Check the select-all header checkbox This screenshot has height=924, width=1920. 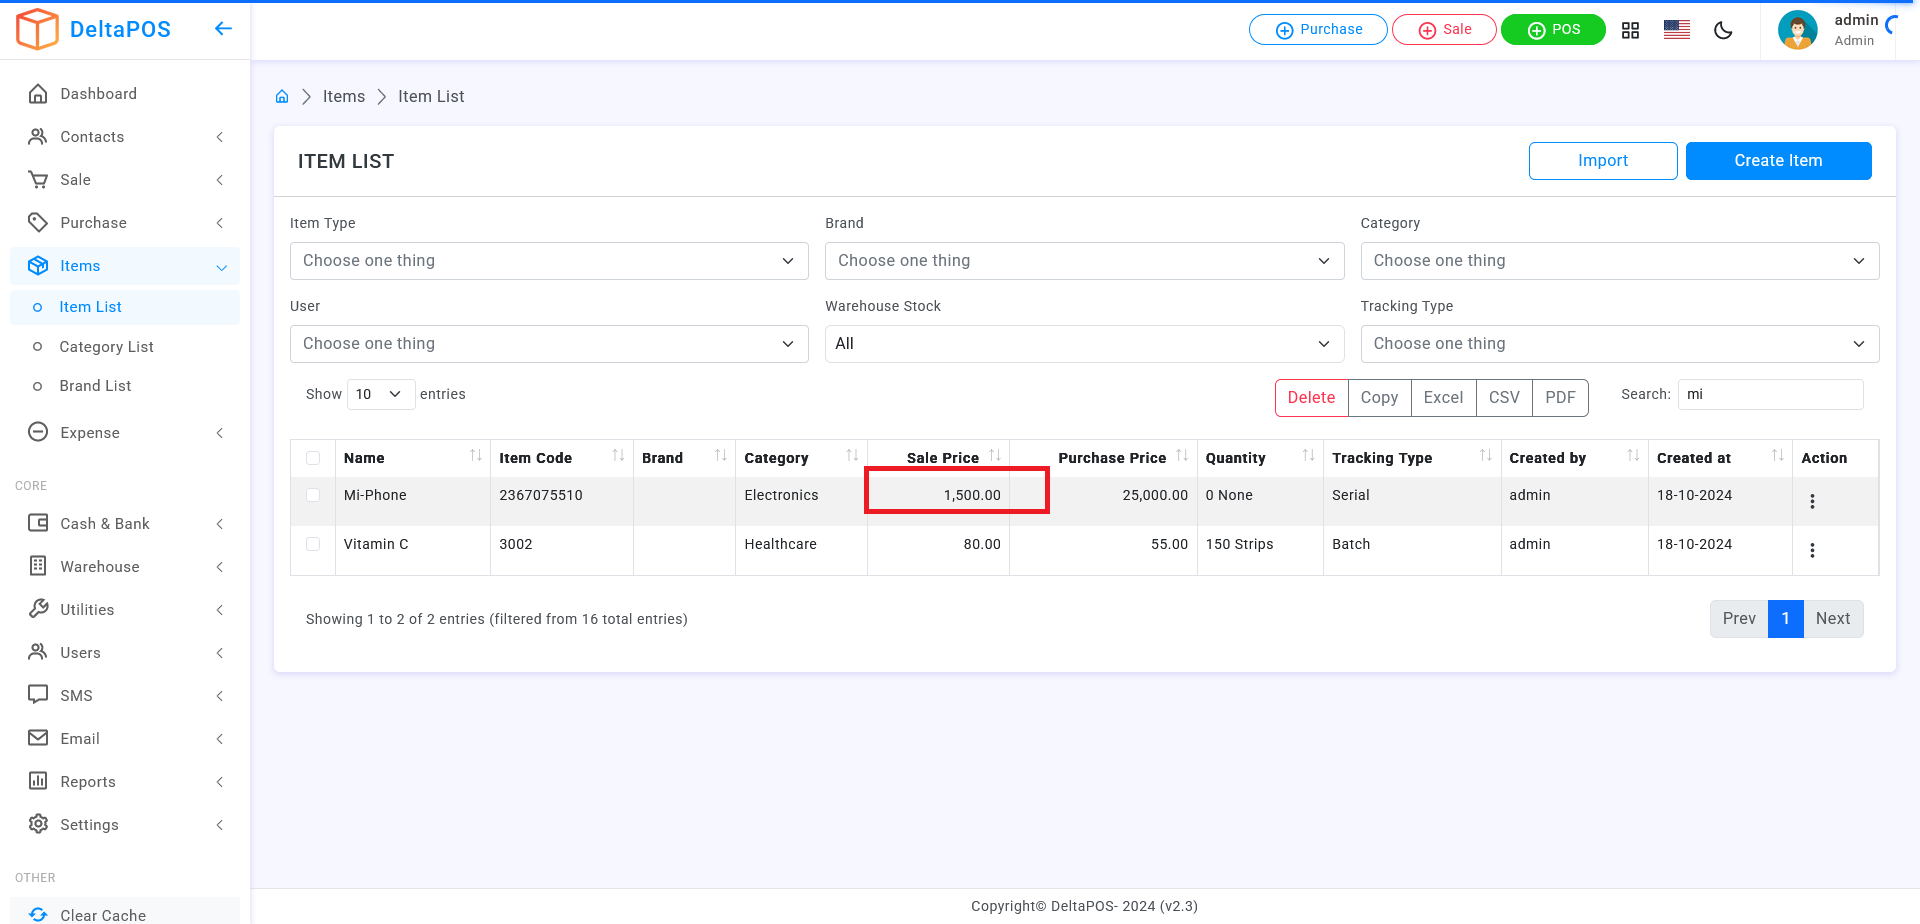tap(313, 458)
